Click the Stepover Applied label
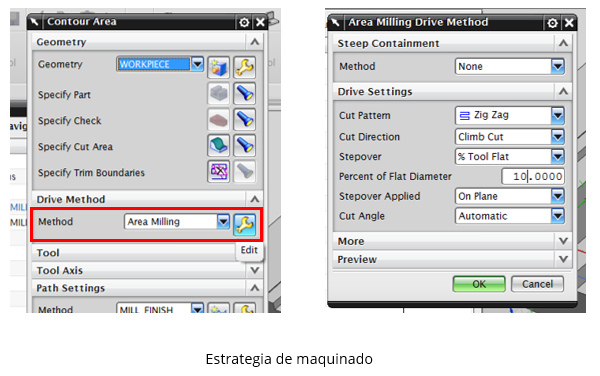600x376 pixels. tap(380, 196)
